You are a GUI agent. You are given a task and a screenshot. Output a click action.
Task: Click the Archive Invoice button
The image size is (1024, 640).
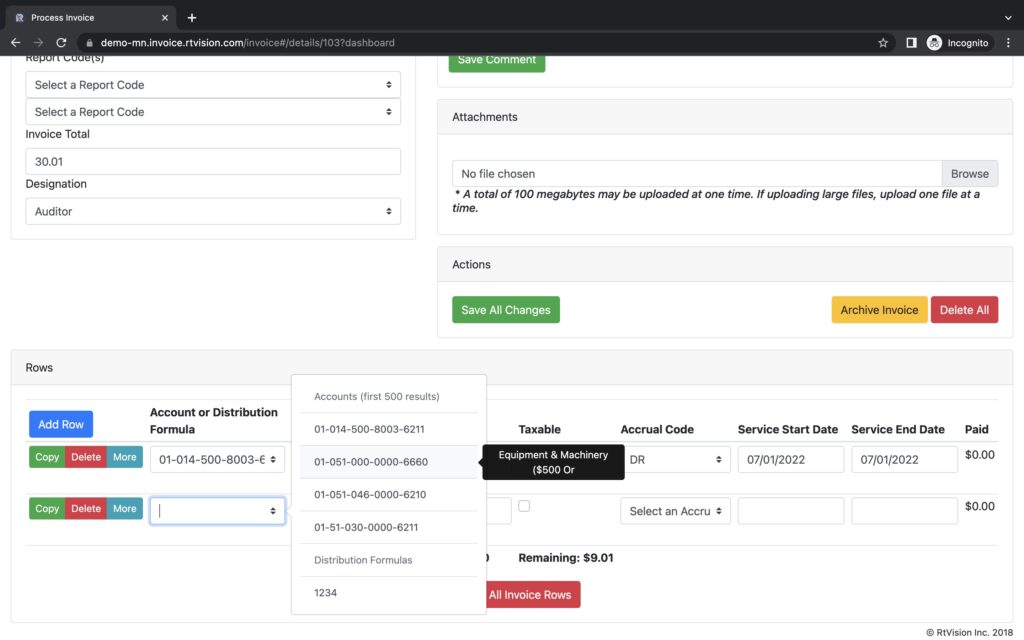tap(878, 309)
